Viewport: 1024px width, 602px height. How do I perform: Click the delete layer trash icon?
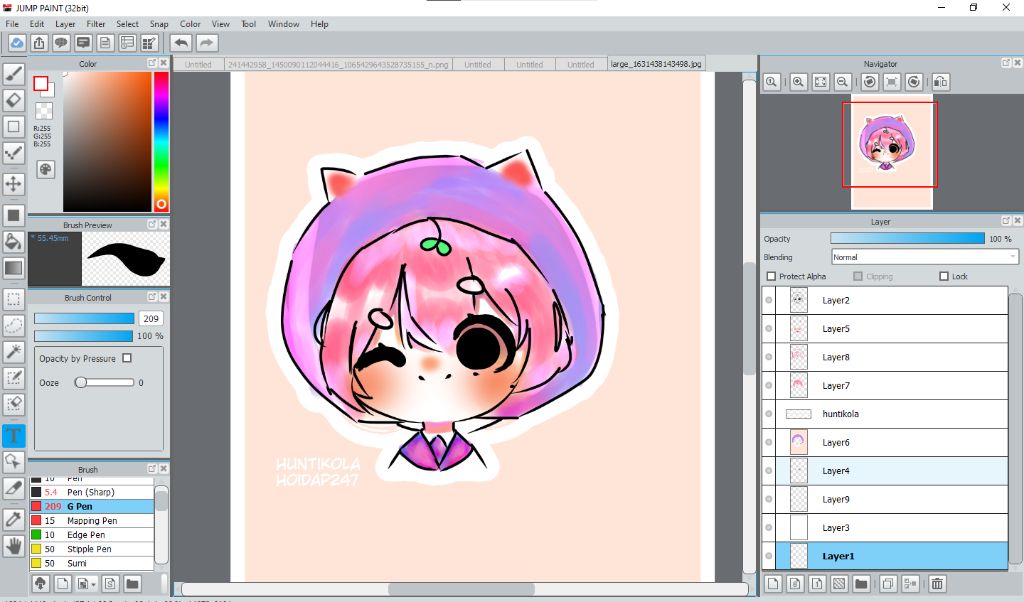[x=937, y=583]
